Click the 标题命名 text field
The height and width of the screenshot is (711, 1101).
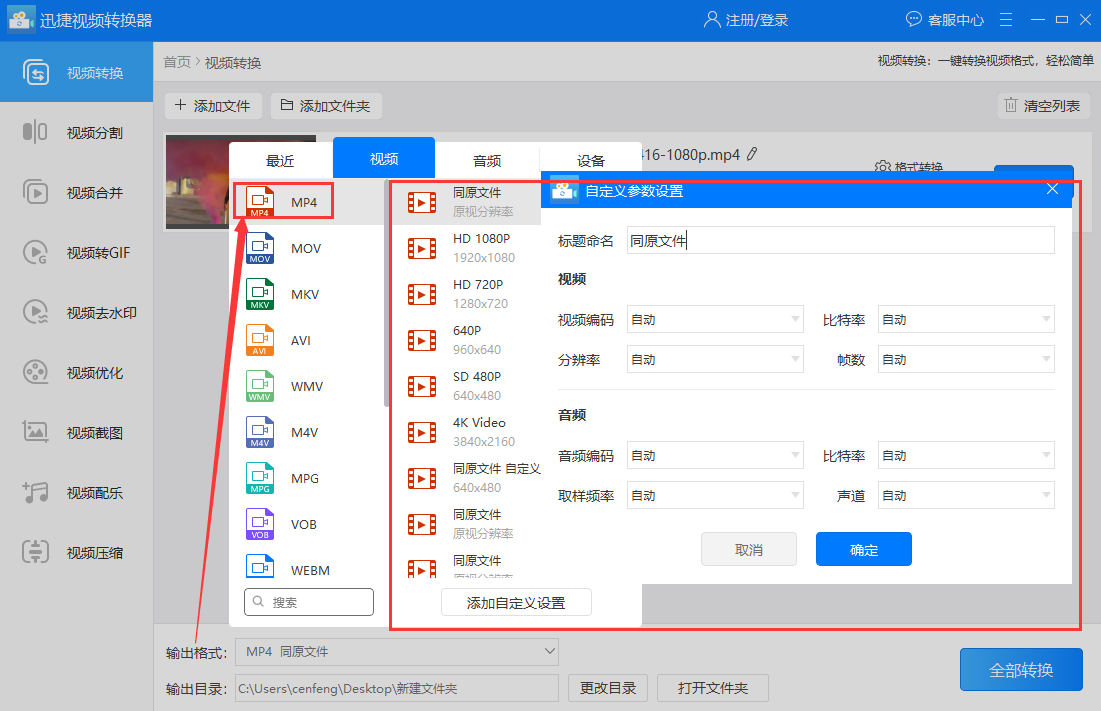(x=840, y=240)
